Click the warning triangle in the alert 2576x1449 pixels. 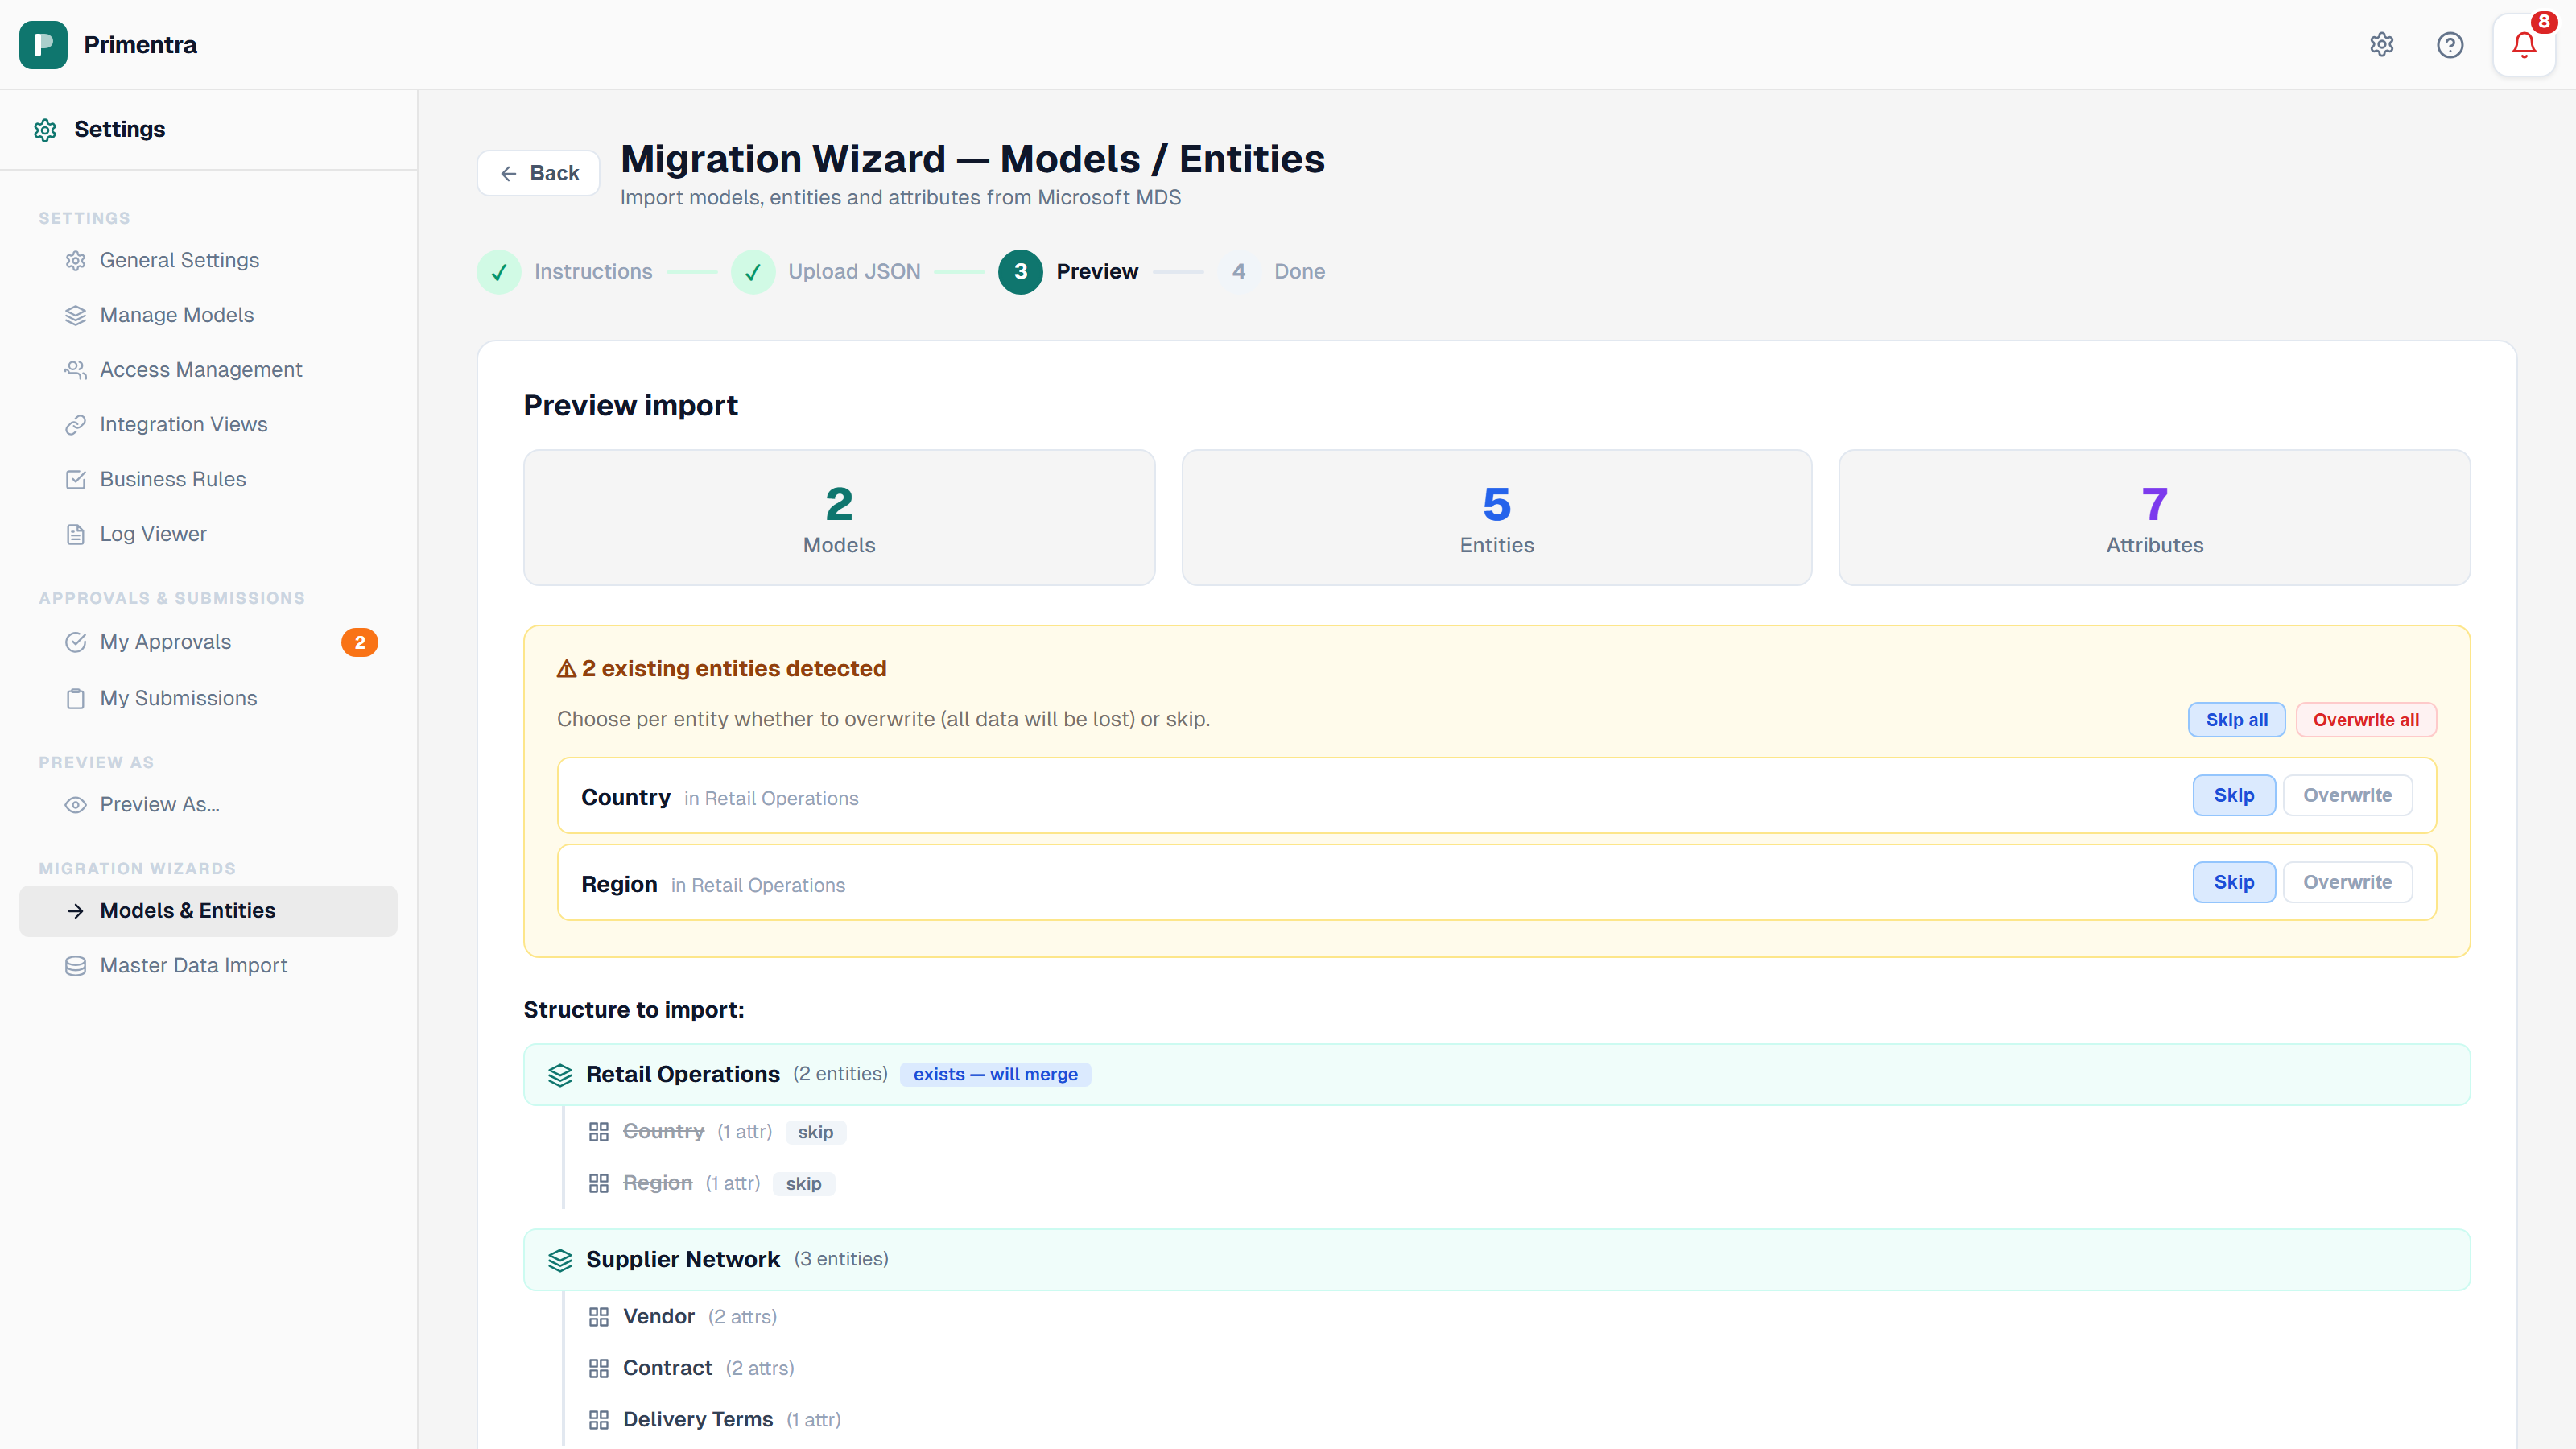[566, 669]
